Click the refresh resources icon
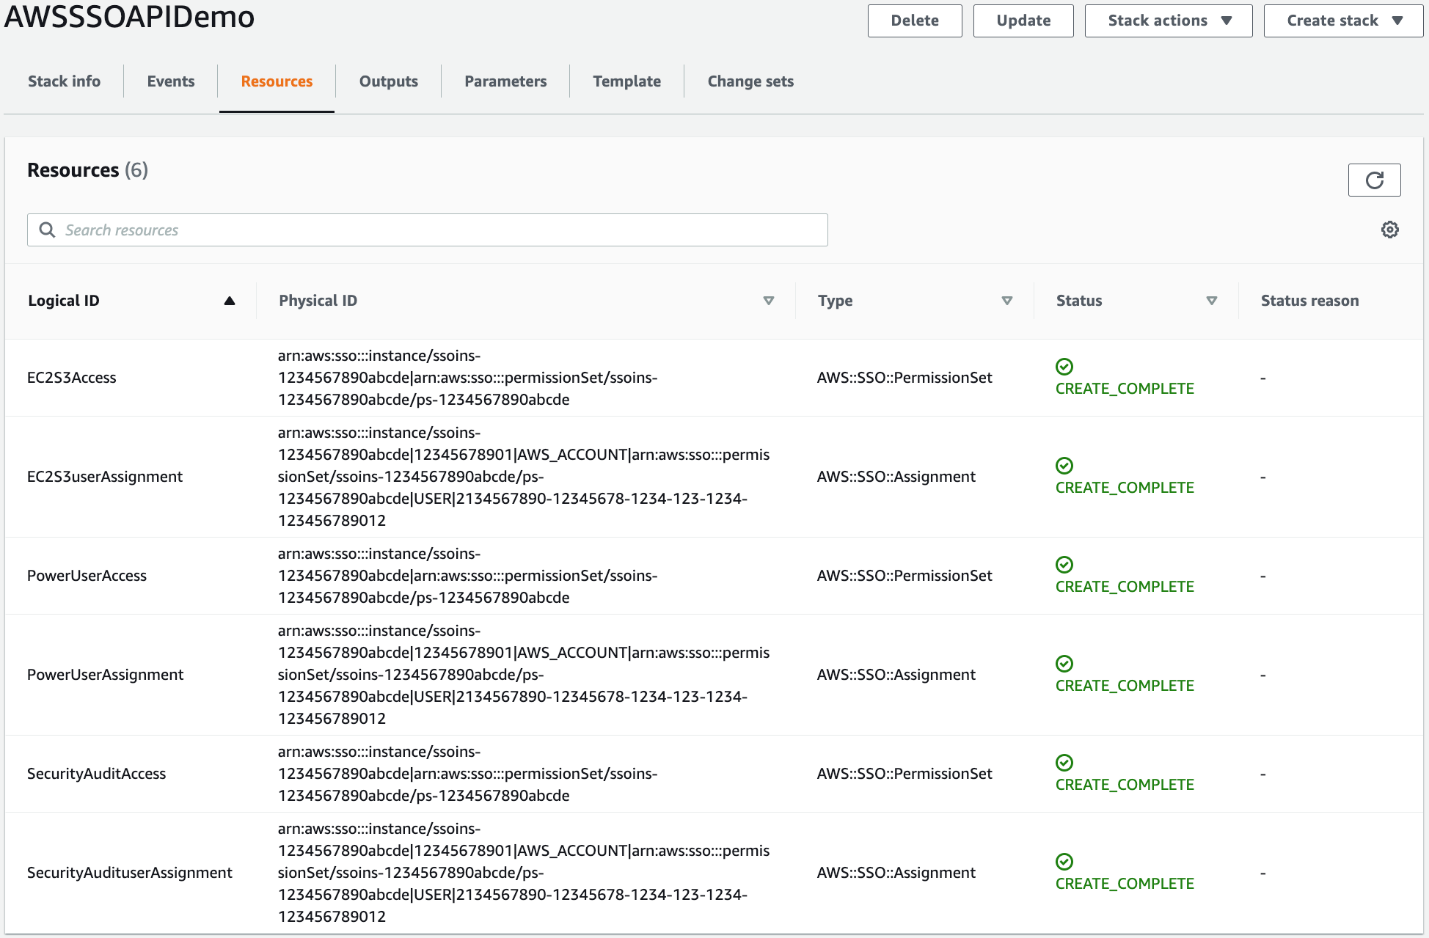This screenshot has width=1429, height=938. tap(1374, 180)
